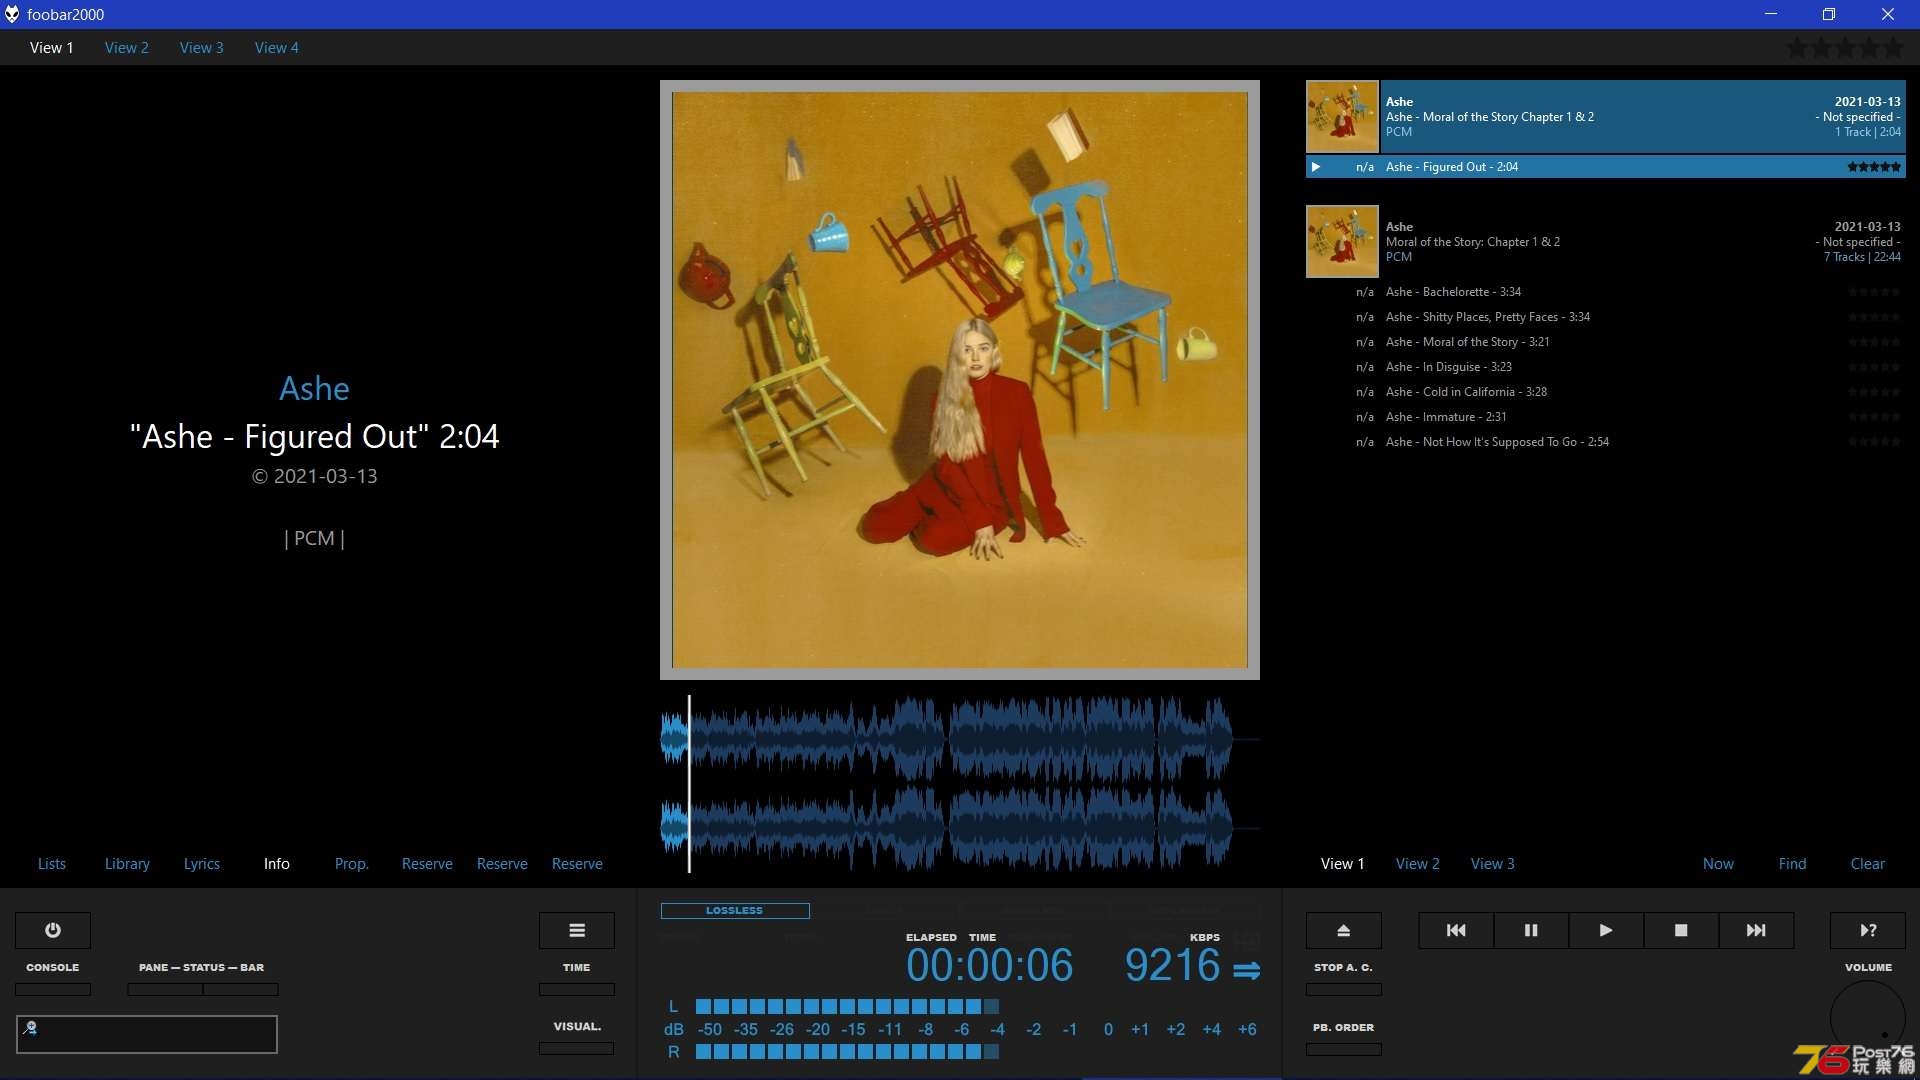
Task: Click the power icon button above Console
Action: [x=53, y=930]
